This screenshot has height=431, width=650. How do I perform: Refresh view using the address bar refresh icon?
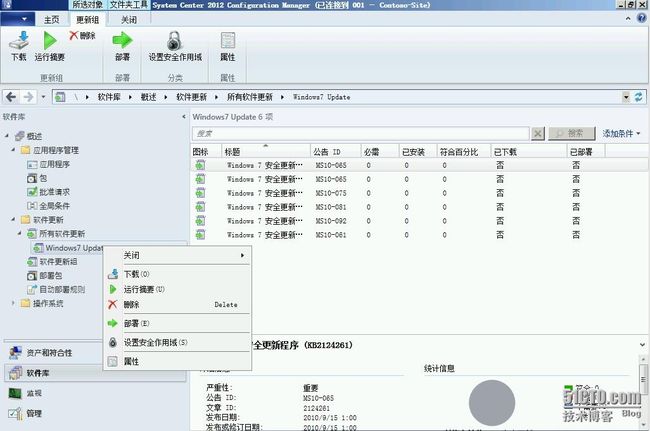pyautogui.click(x=639, y=97)
